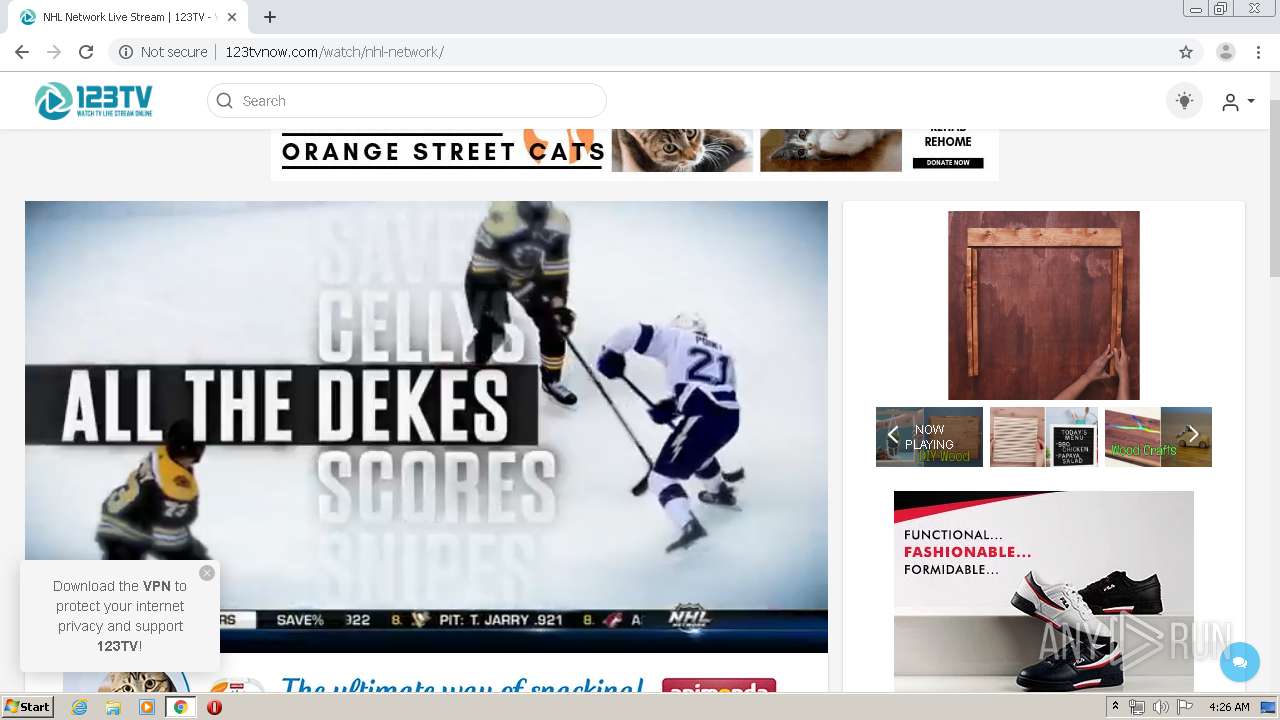Click Donate Now in cats banner
The width and height of the screenshot is (1280, 720).
click(x=948, y=163)
